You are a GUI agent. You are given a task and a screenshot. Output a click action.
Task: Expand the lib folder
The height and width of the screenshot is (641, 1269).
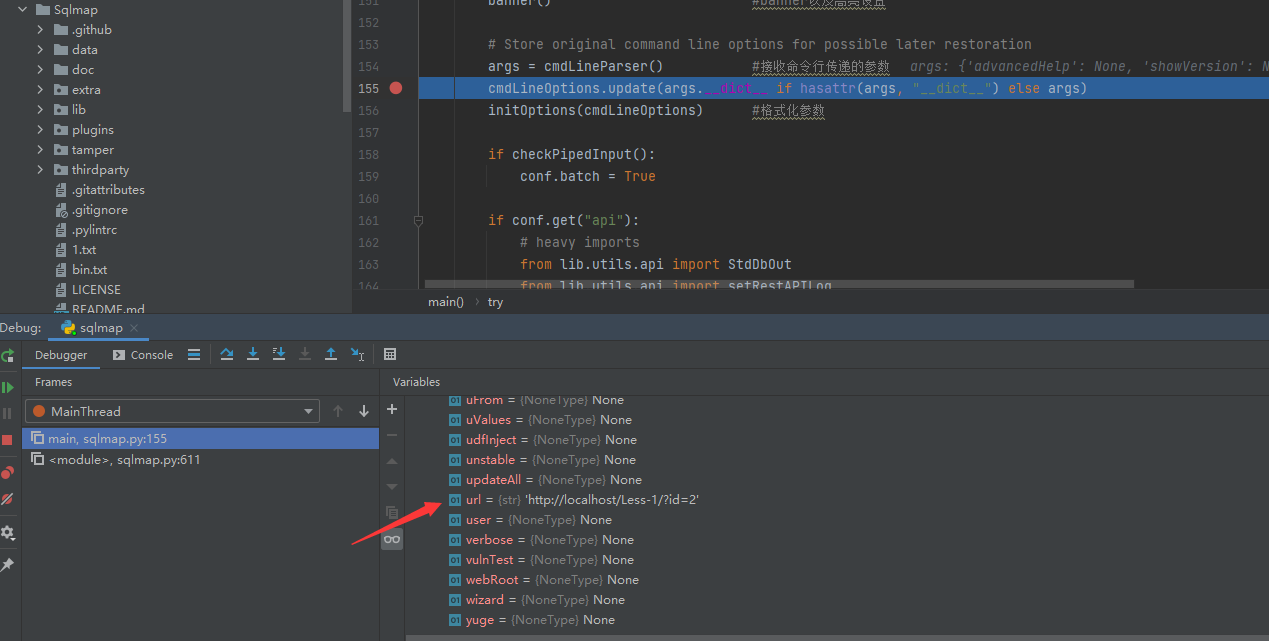pyautogui.click(x=40, y=110)
